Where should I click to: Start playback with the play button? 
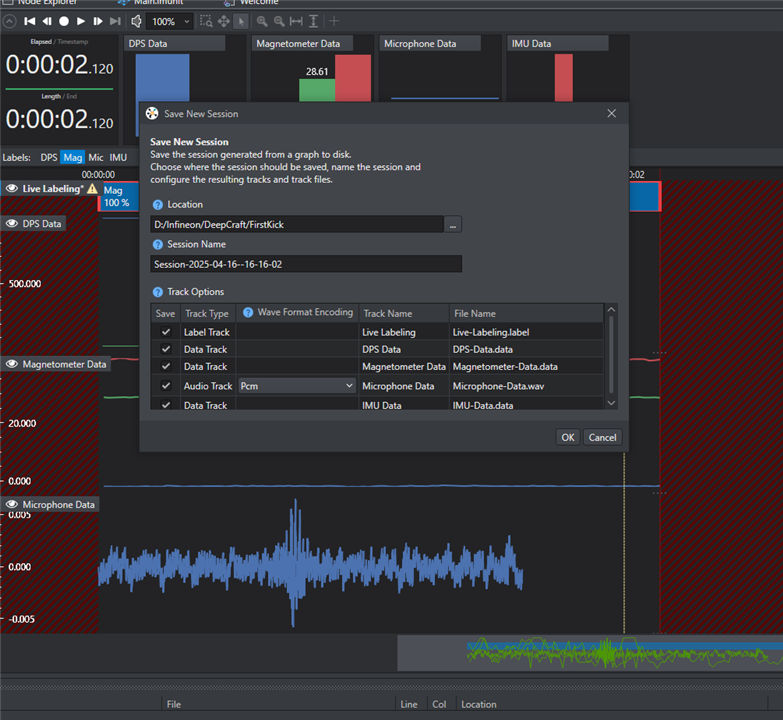(81, 21)
